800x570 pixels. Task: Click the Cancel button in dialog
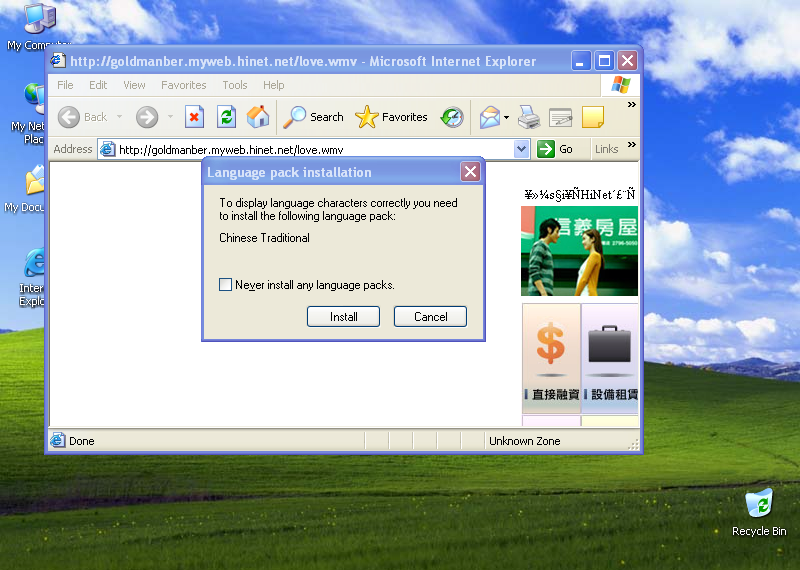[430, 316]
